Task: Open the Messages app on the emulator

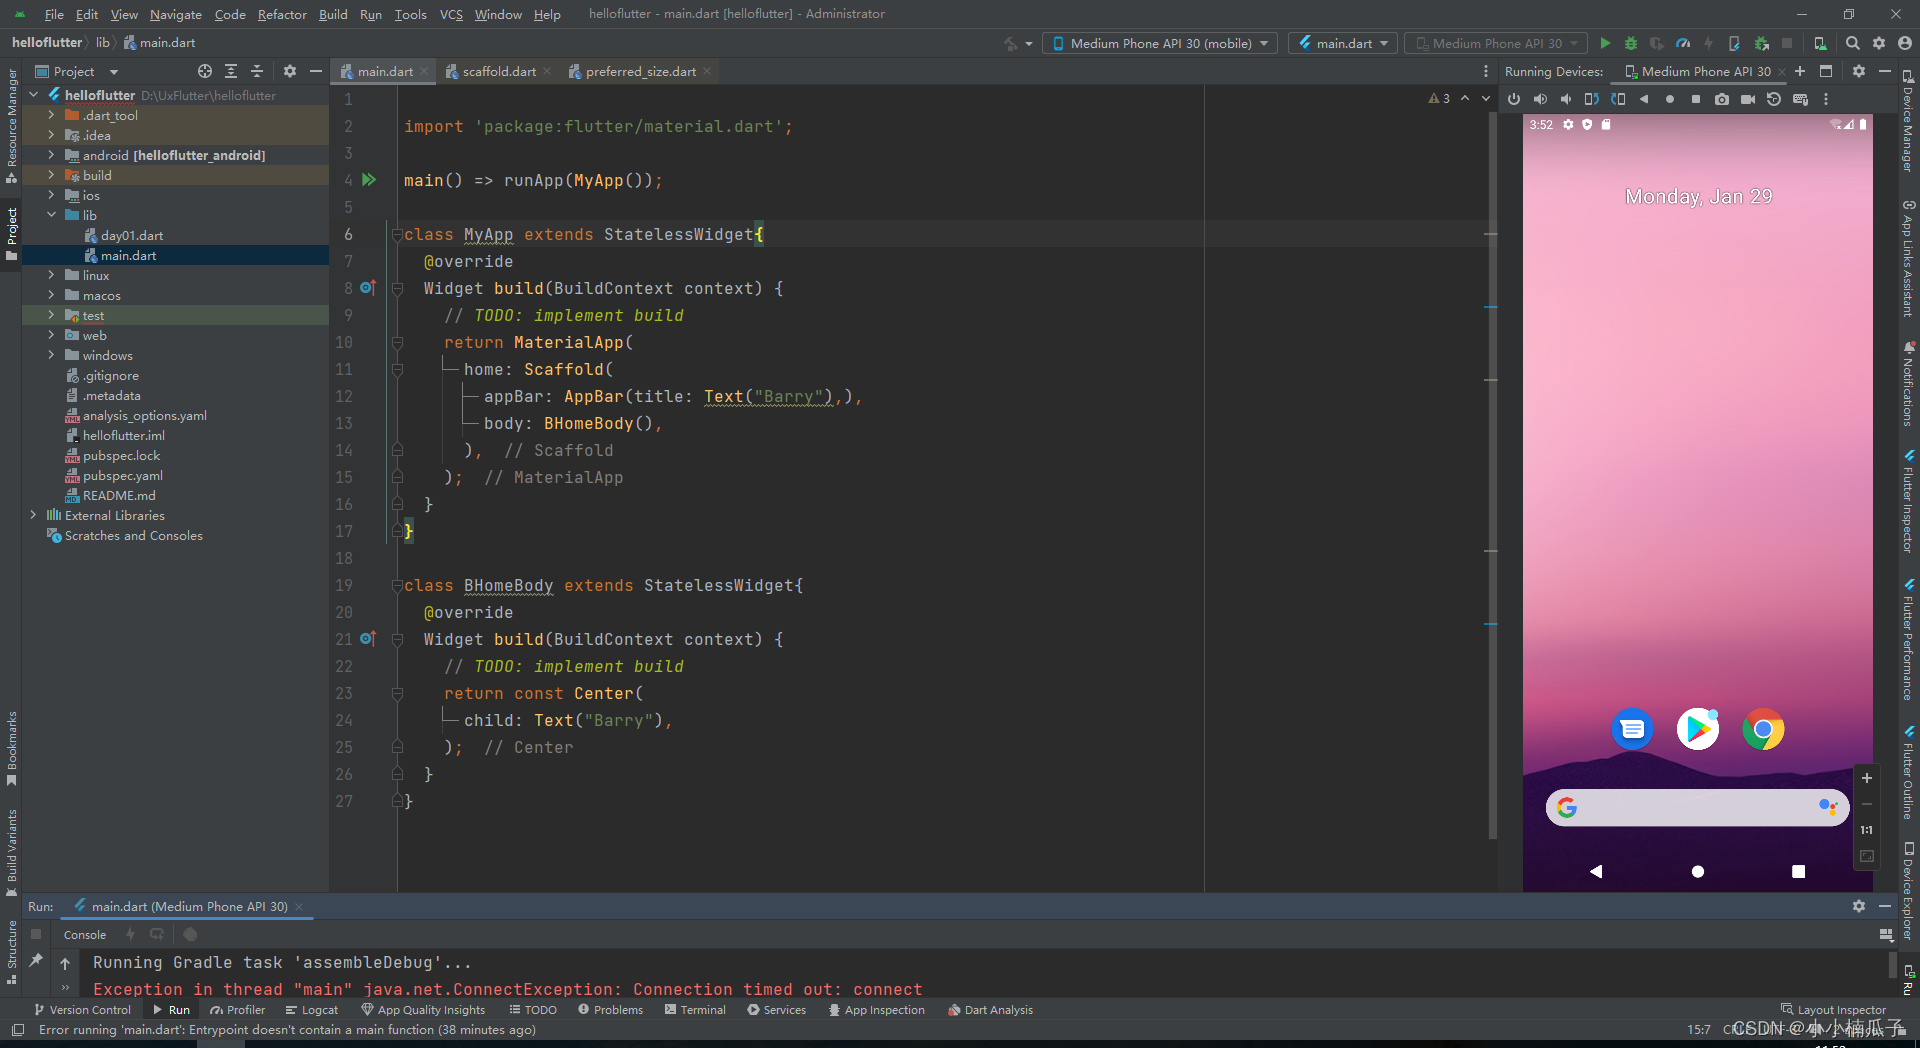Action: pyautogui.click(x=1633, y=729)
